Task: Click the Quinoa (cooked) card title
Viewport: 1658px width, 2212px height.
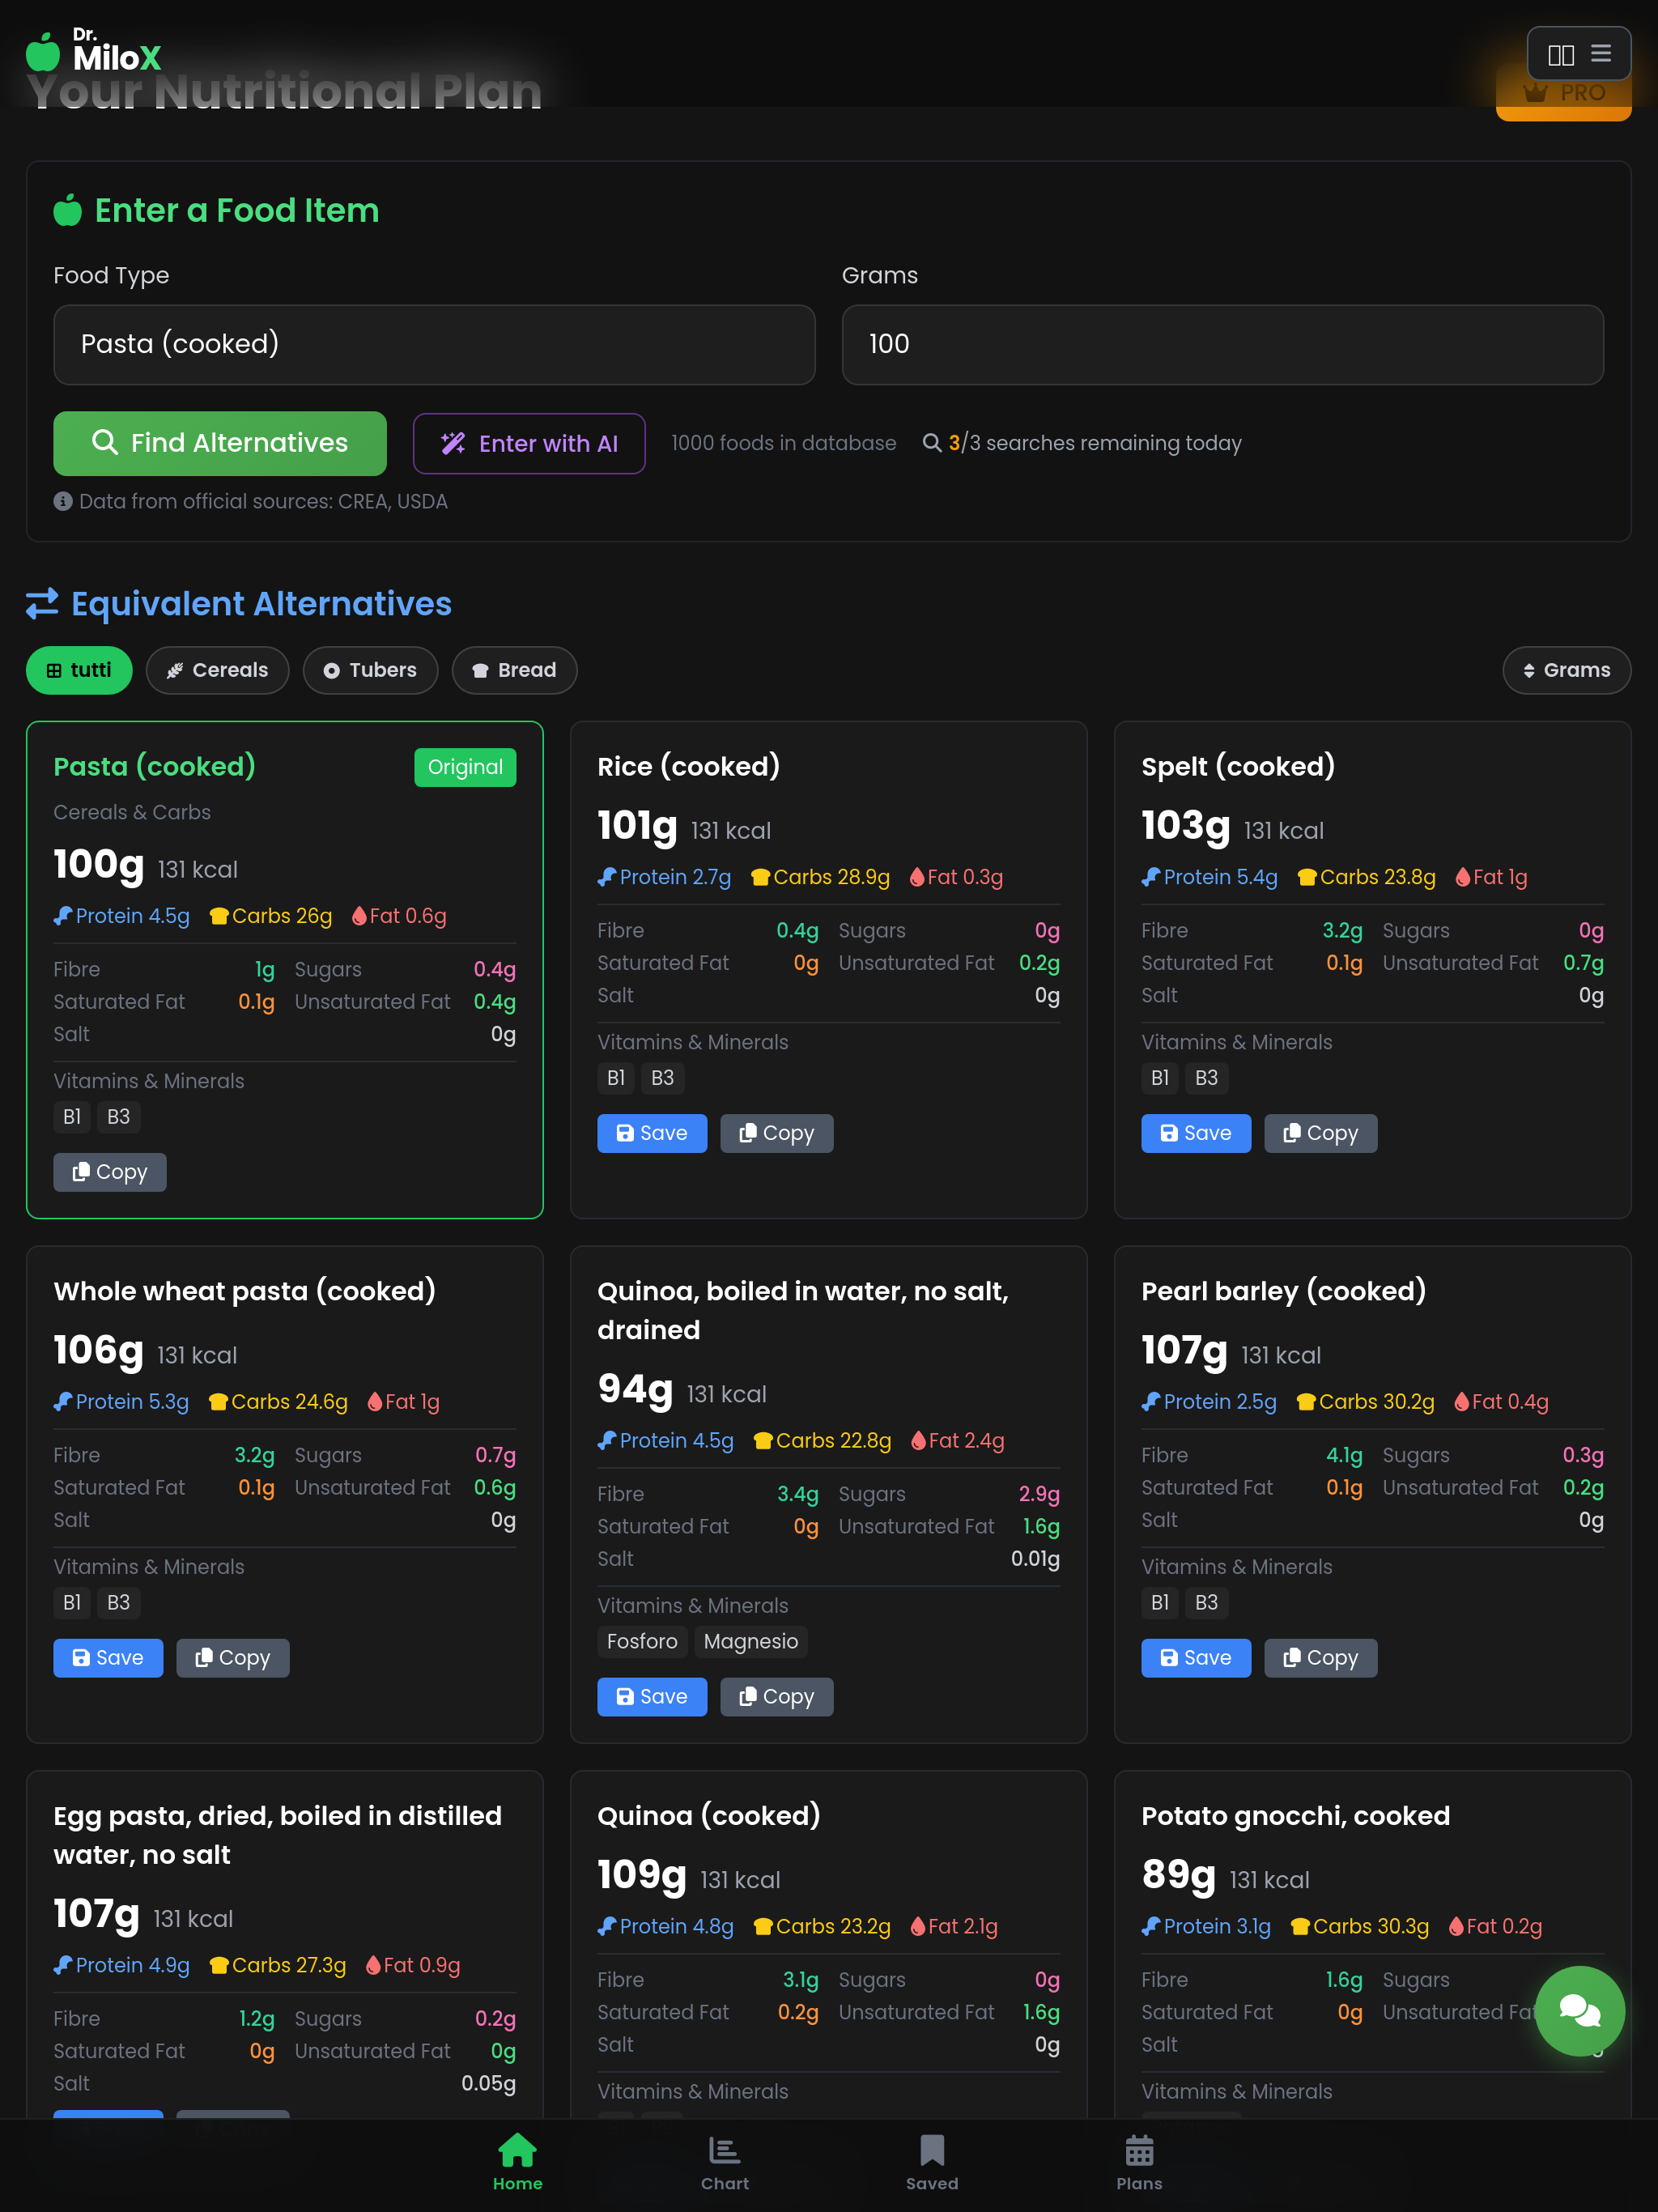Action: 708,1815
